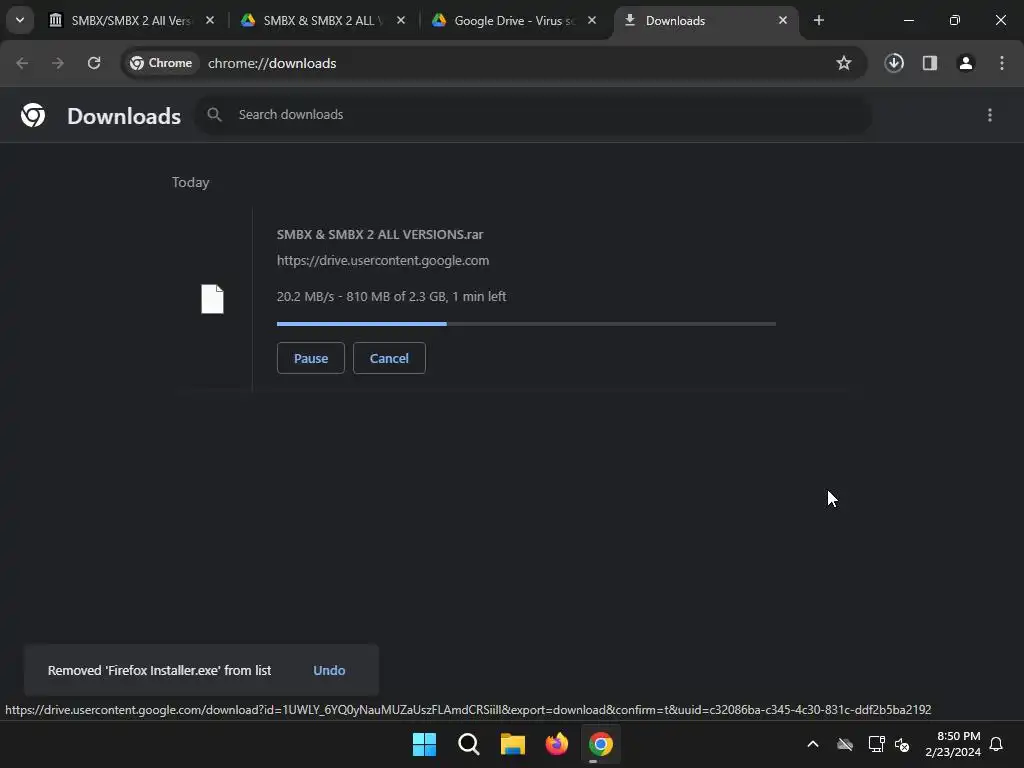The width and height of the screenshot is (1024, 768).
Task: Open the toolbar downloads bubble icon
Action: click(x=894, y=63)
